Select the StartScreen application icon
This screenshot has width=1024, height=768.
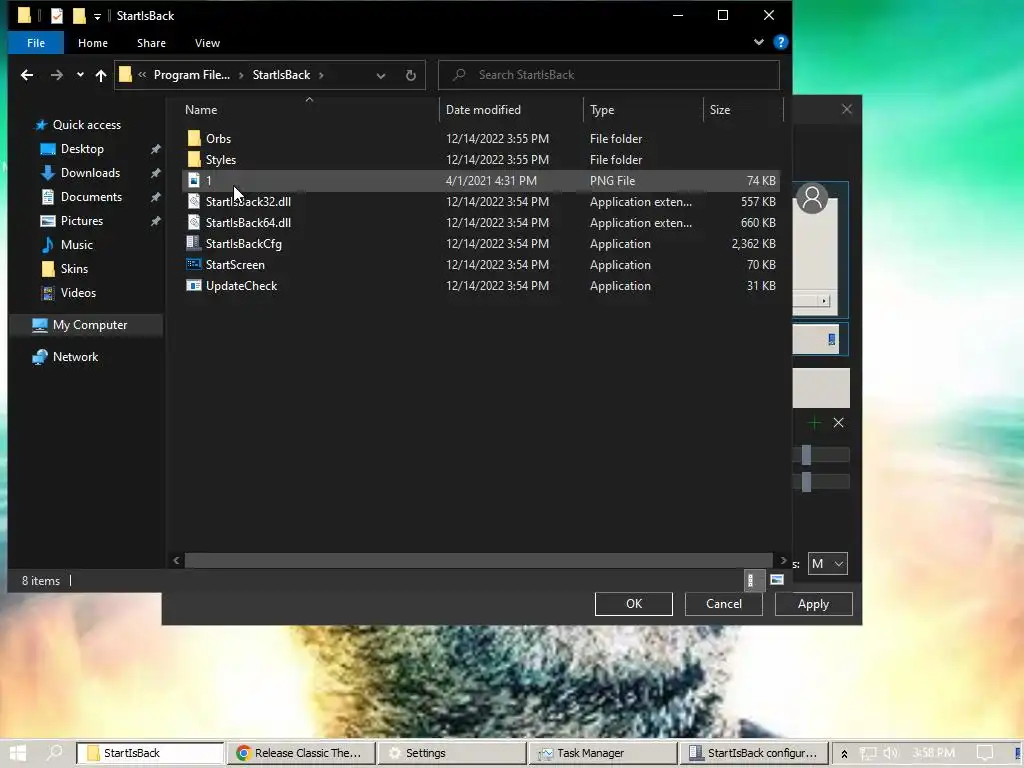pyautogui.click(x=194, y=264)
